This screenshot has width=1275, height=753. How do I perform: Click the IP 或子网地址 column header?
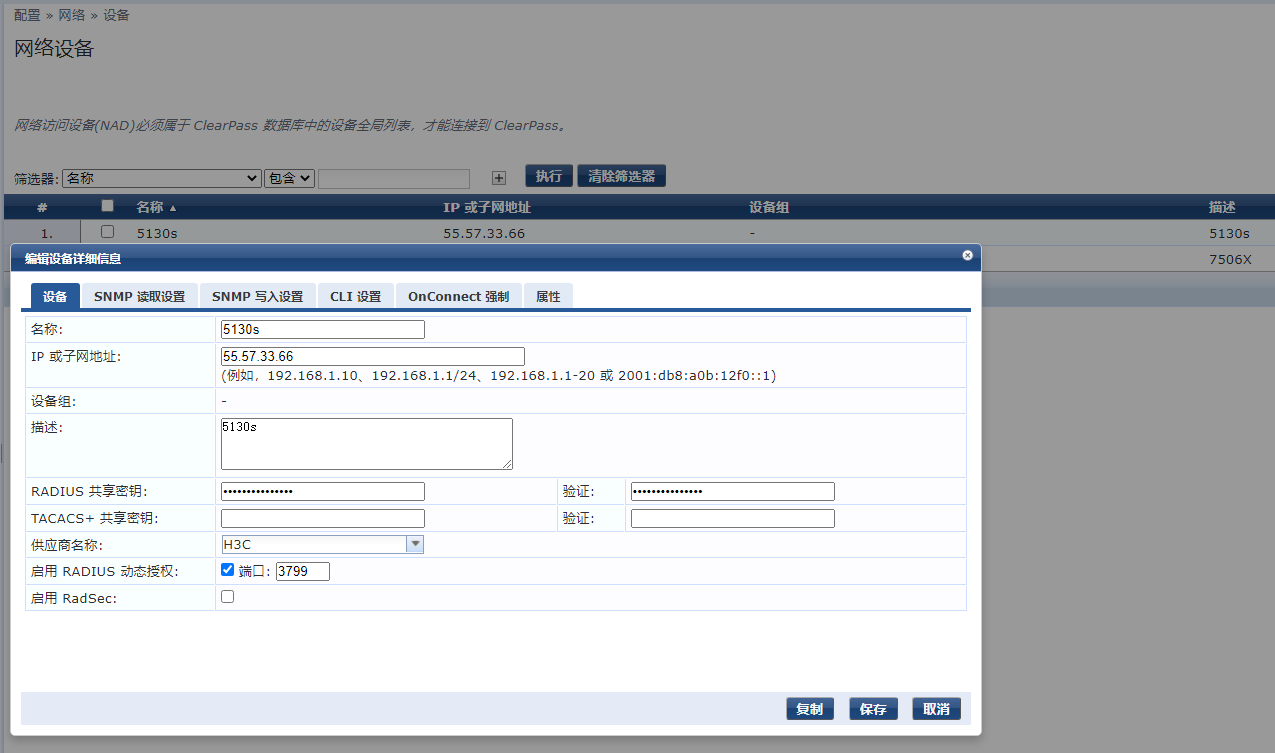tap(487, 207)
